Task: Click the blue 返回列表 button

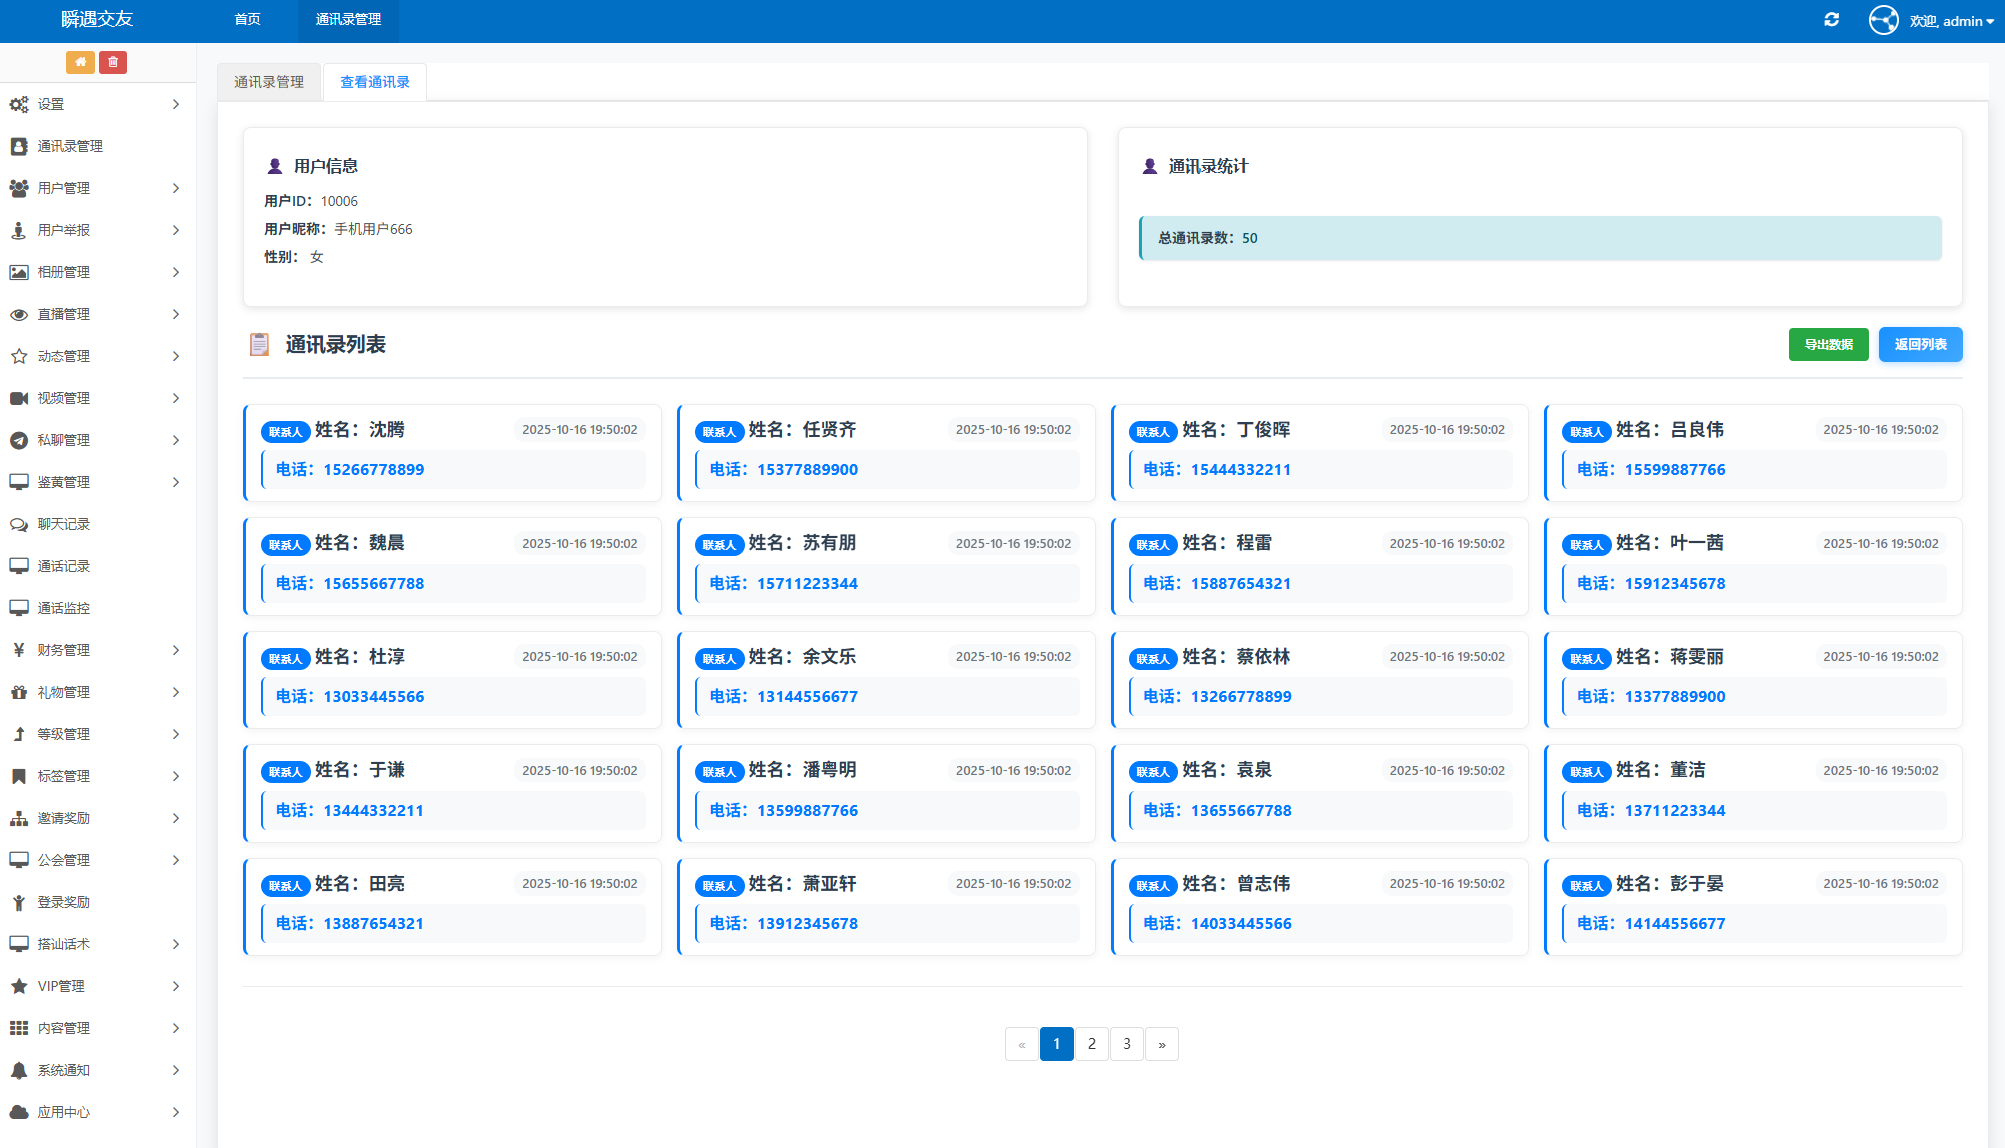Action: click(x=1920, y=344)
